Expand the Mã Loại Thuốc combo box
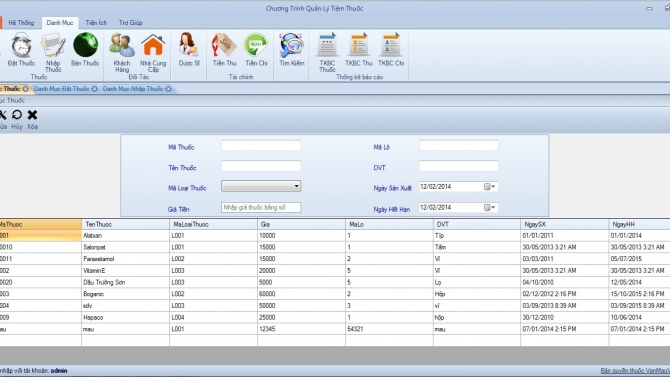This screenshot has width=670, height=377. tap(297, 186)
